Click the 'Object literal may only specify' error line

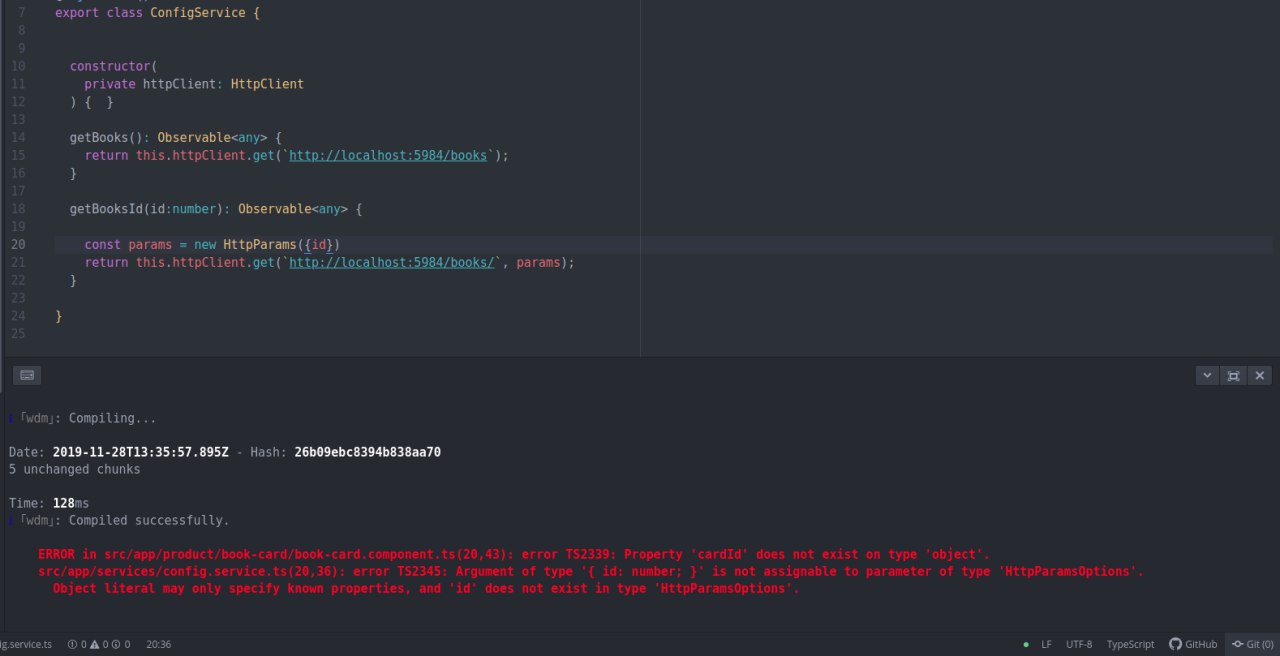426,589
